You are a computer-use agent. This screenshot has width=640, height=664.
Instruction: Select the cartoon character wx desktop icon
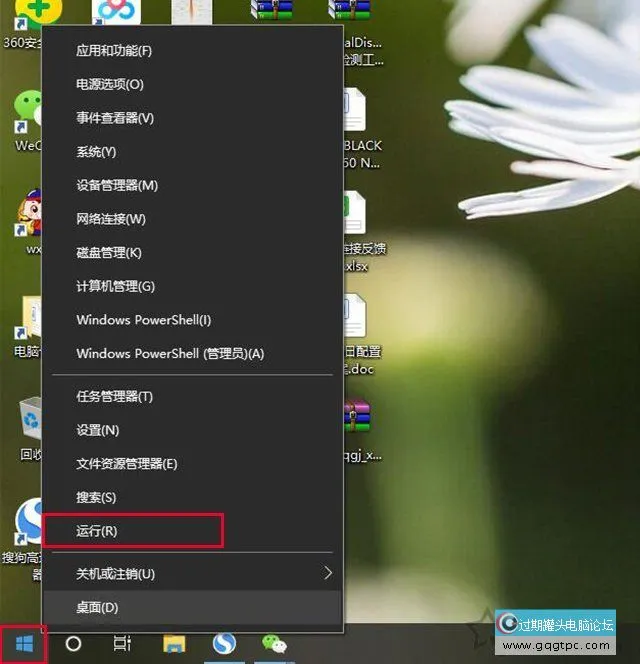(29, 221)
